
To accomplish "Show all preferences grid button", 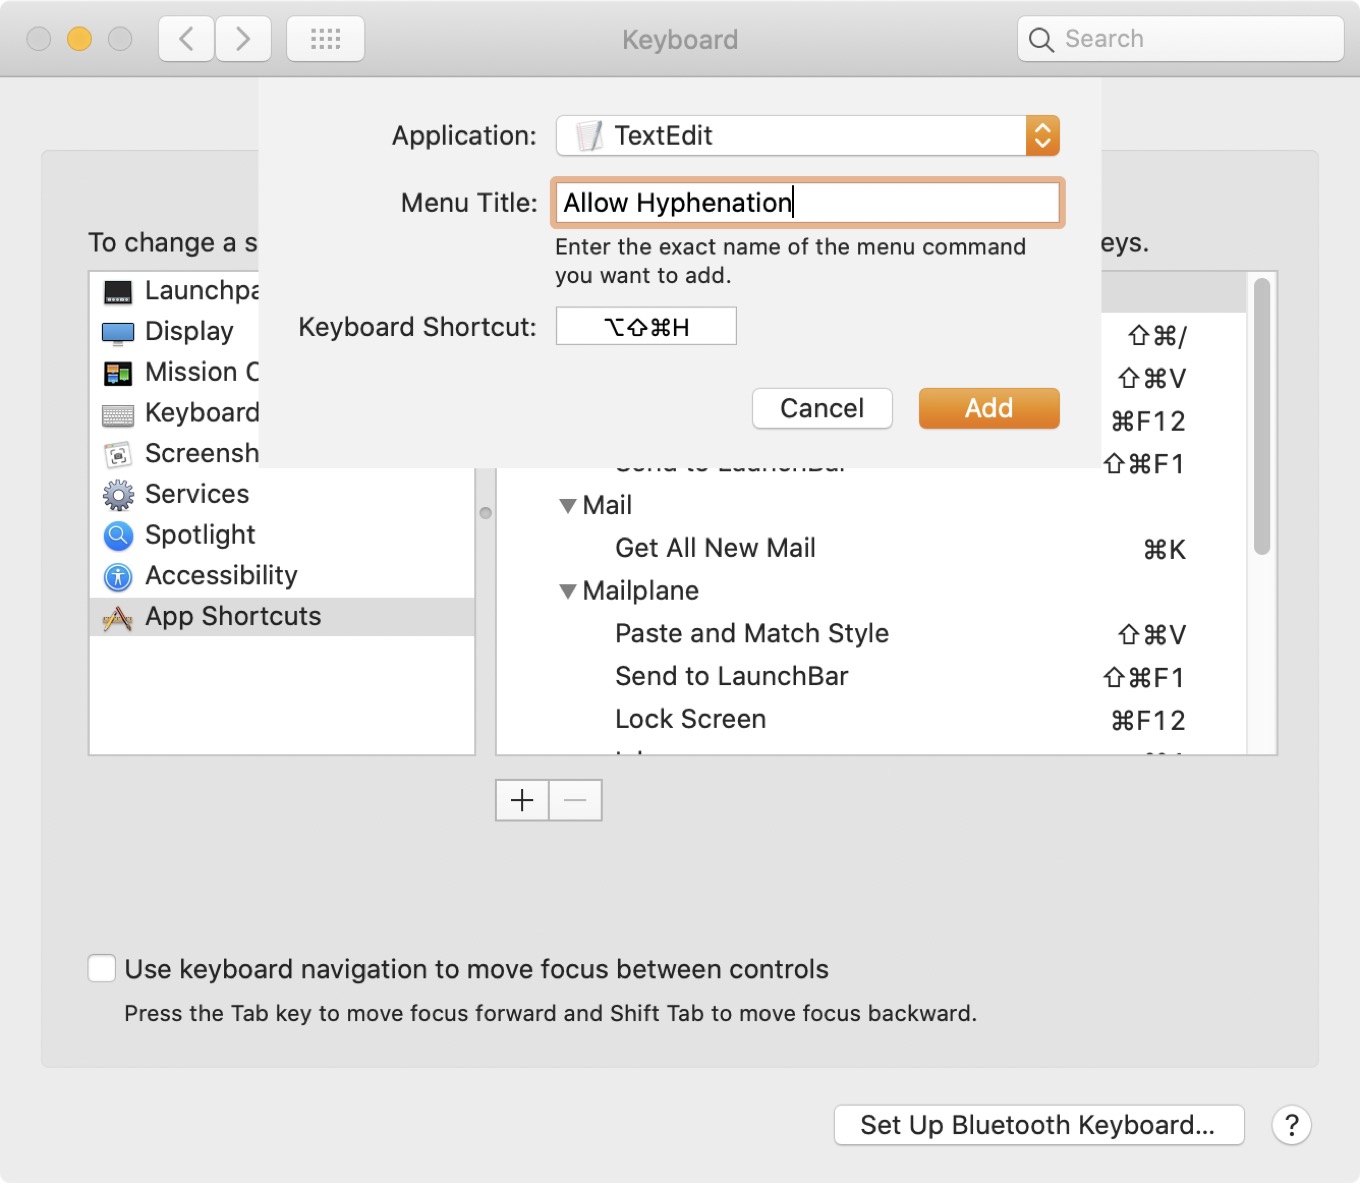I will 325,39.
